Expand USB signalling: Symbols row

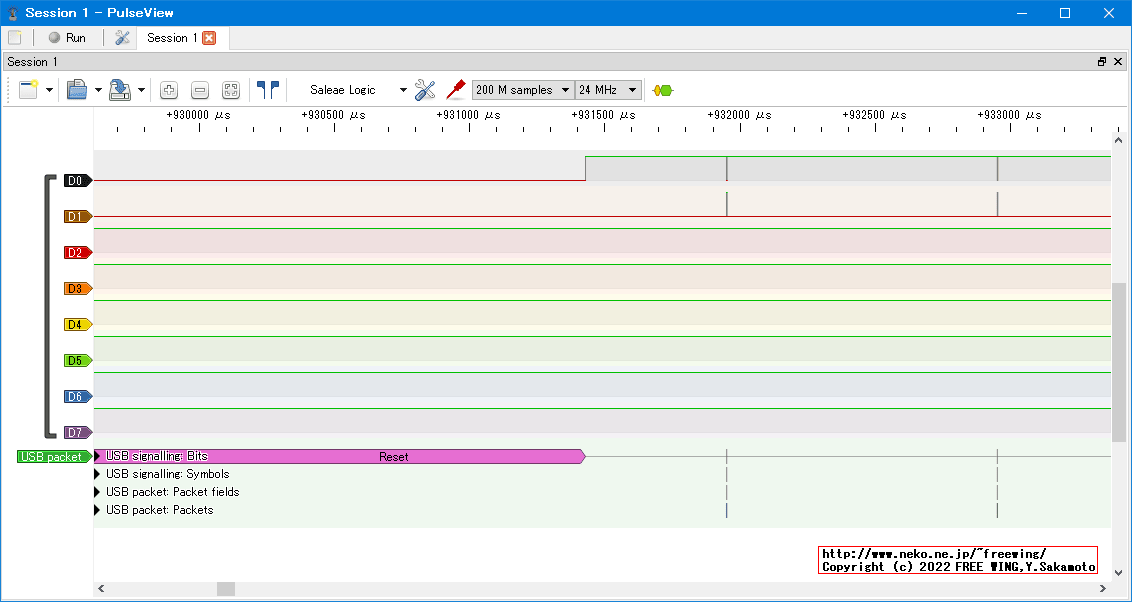[98, 474]
